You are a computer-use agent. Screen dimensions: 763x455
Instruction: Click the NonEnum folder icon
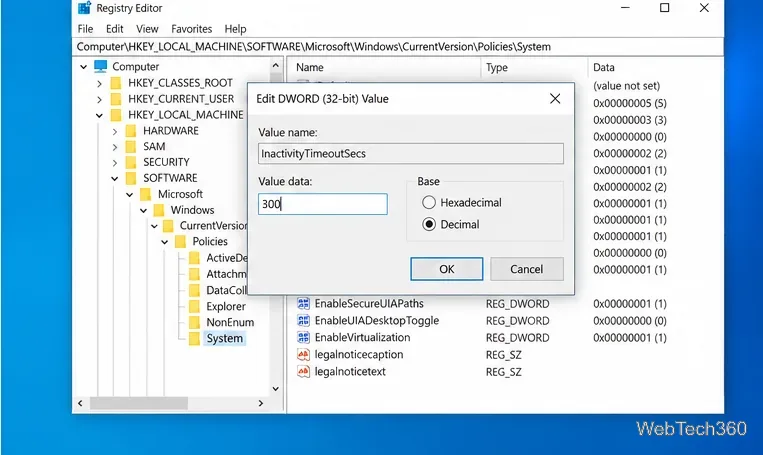pos(194,322)
